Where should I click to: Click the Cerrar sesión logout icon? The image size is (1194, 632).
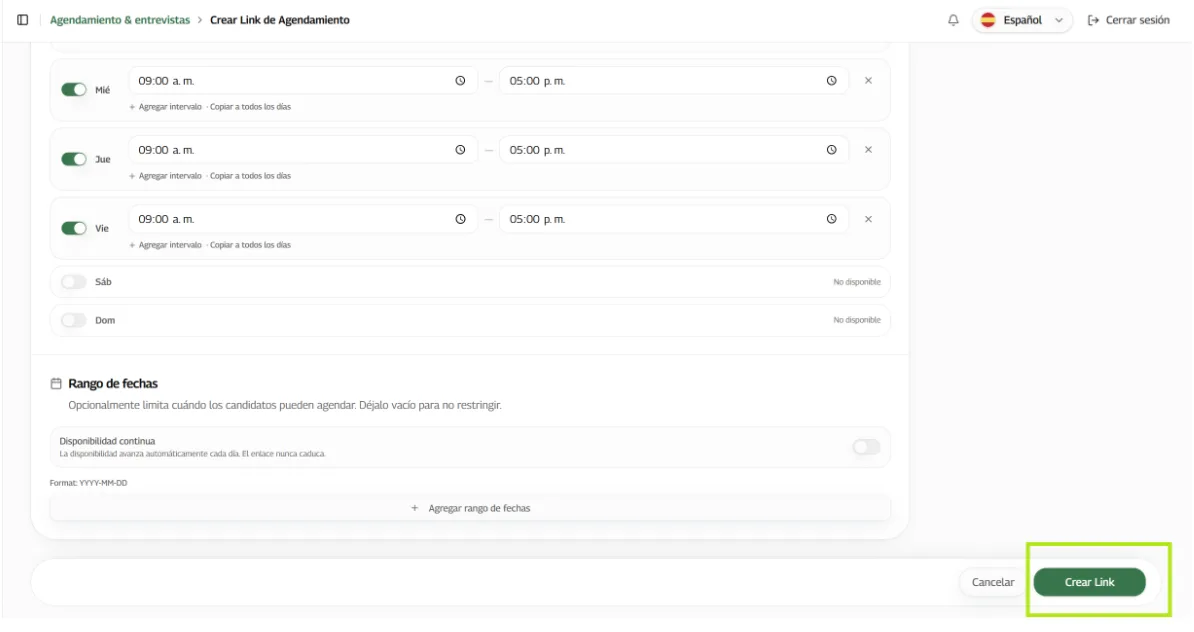click(1093, 21)
